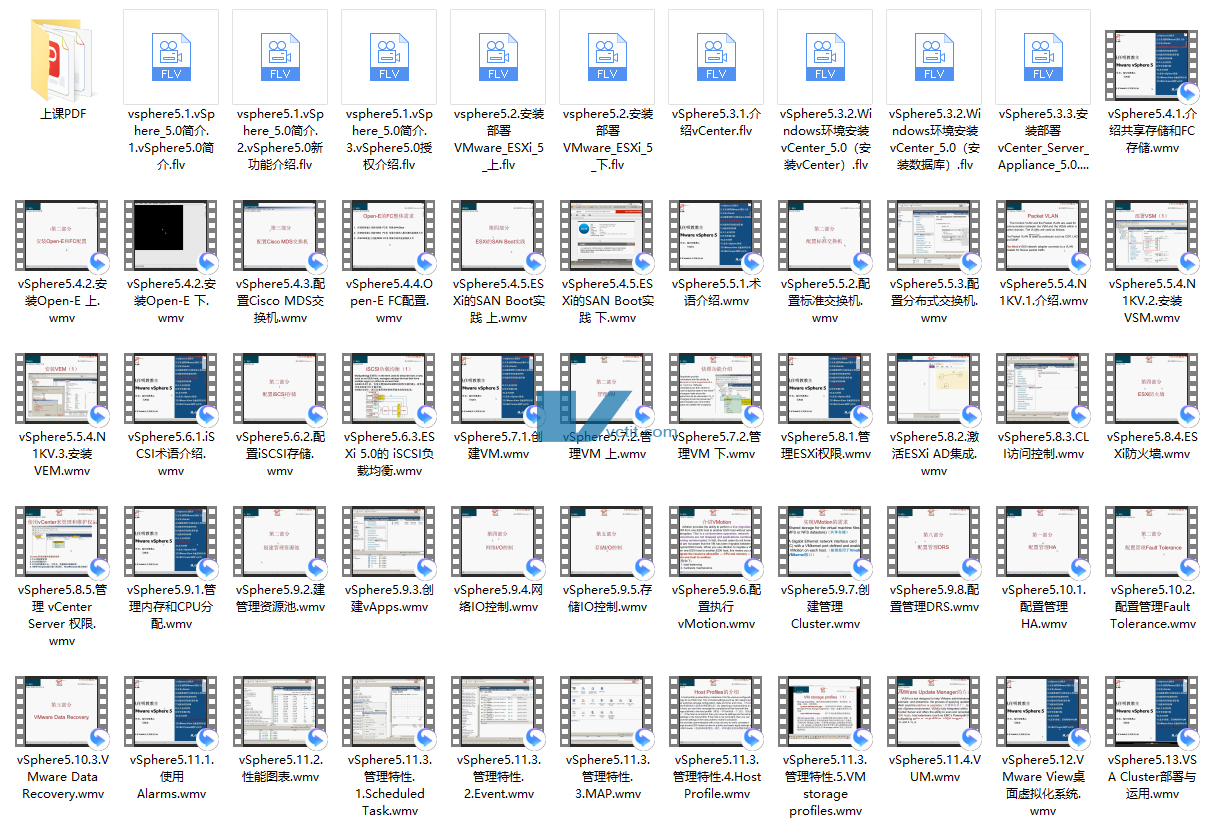The image size is (1216, 832).
Task: Select vSphere5.0新功能介绍.flv file icon
Action: pyautogui.click(x=280, y=56)
